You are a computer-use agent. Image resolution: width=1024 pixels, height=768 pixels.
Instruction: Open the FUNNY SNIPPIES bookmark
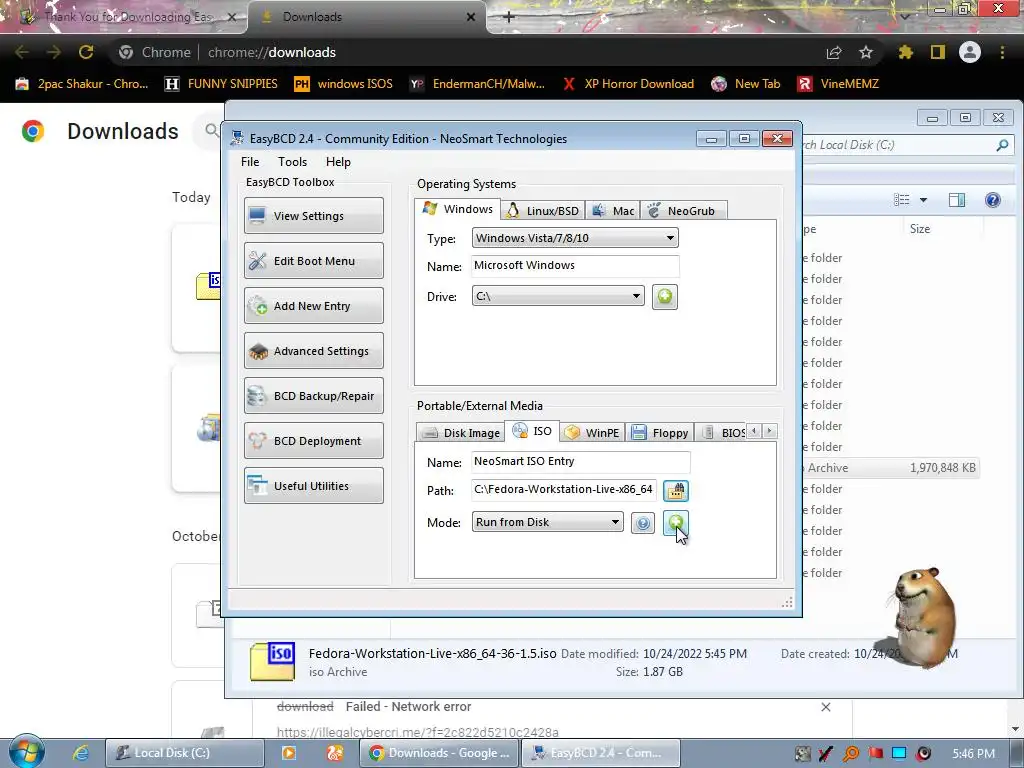tap(221, 84)
